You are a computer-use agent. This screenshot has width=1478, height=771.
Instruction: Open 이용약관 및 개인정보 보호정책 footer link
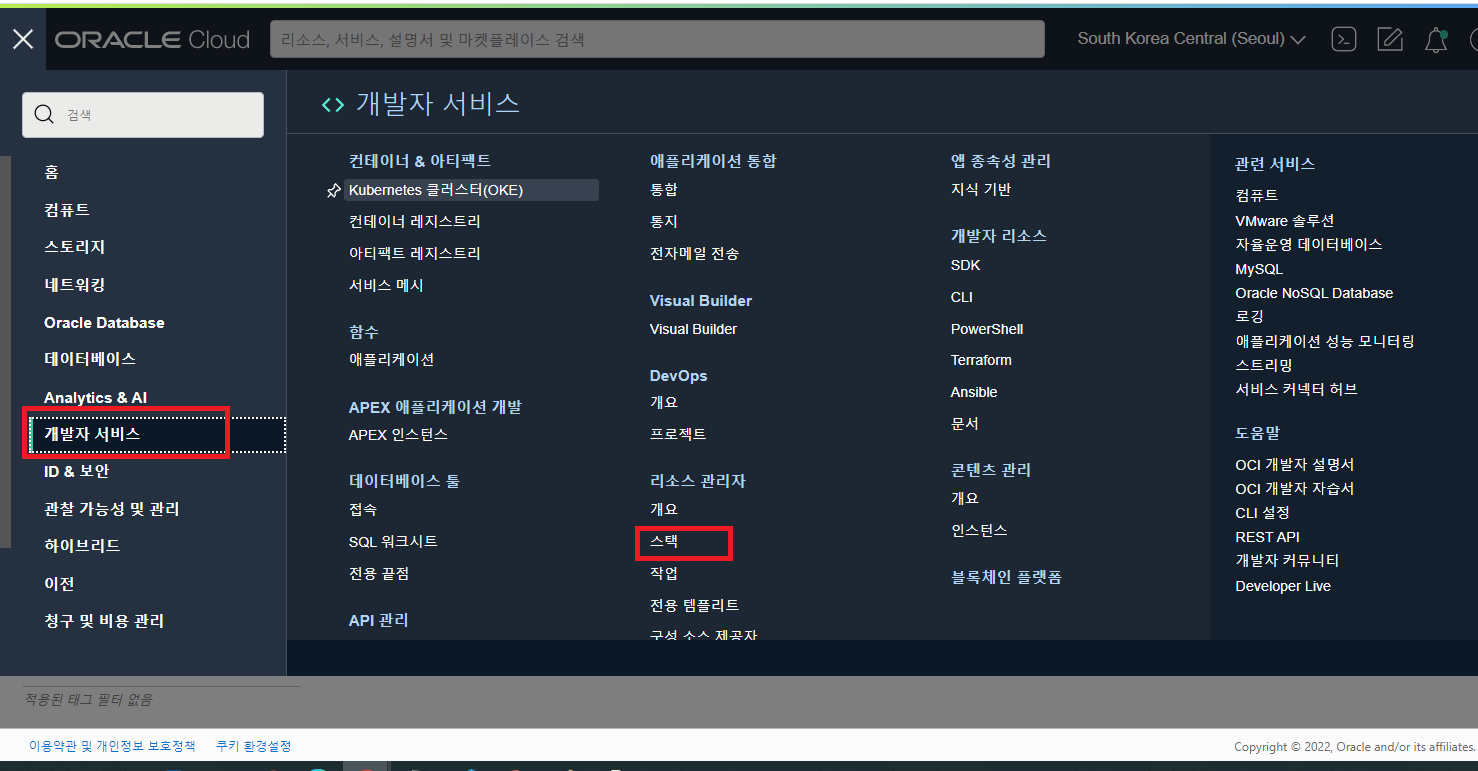coord(112,746)
